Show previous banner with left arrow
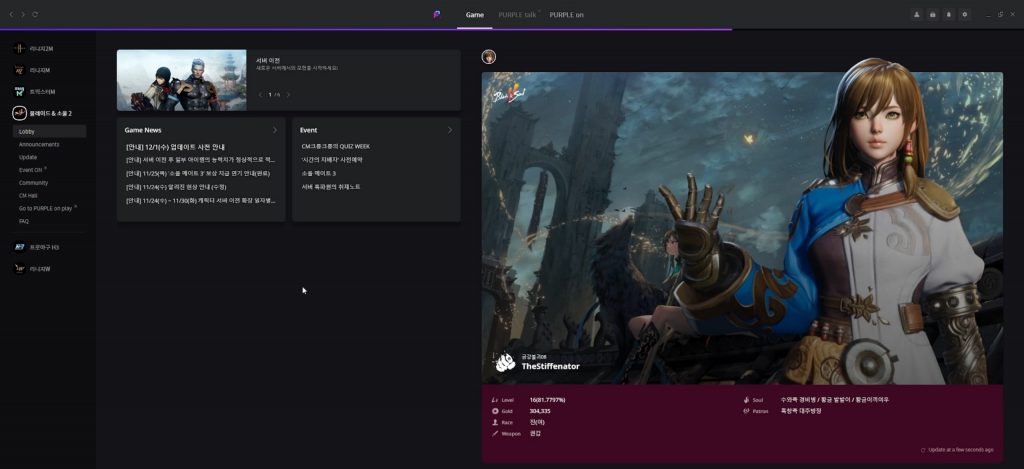This screenshot has width=1024, height=469. tap(261, 95)
